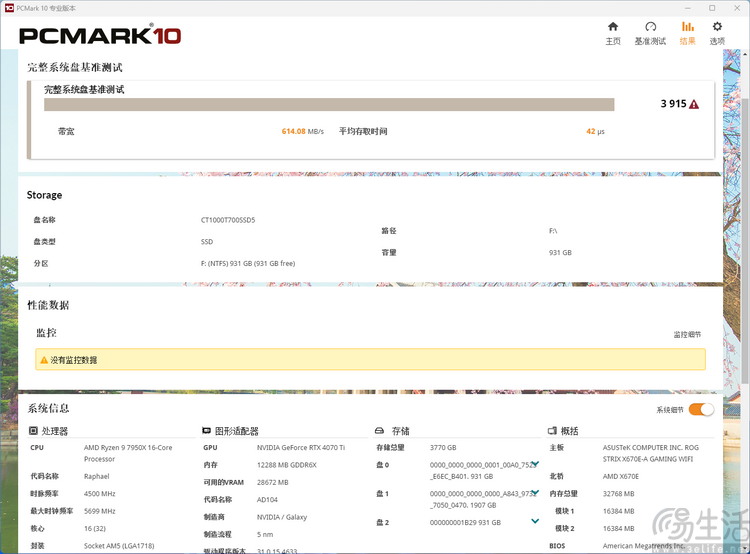
Task: Click the Storage section heading
Action: pos(44,195)
